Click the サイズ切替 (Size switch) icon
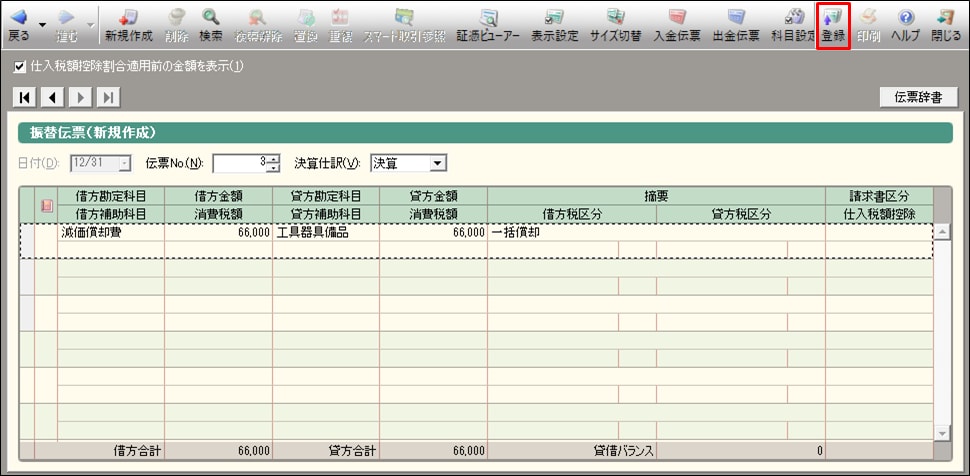This screenshot has height=476, width=970. pyautogui.click(x=616, y=25)
